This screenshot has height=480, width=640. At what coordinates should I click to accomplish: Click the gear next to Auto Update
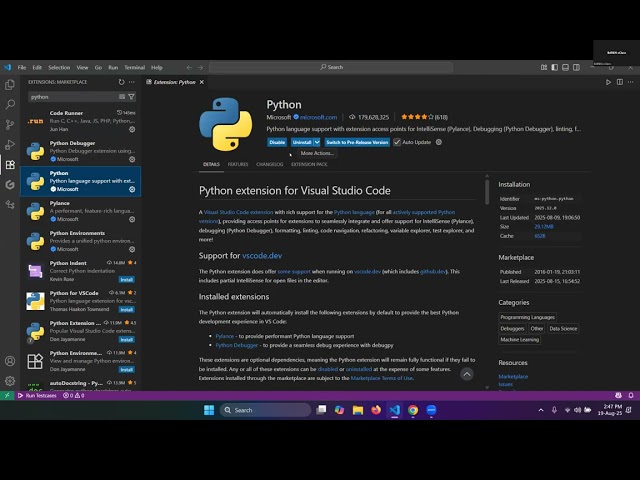tap(439, 142)
